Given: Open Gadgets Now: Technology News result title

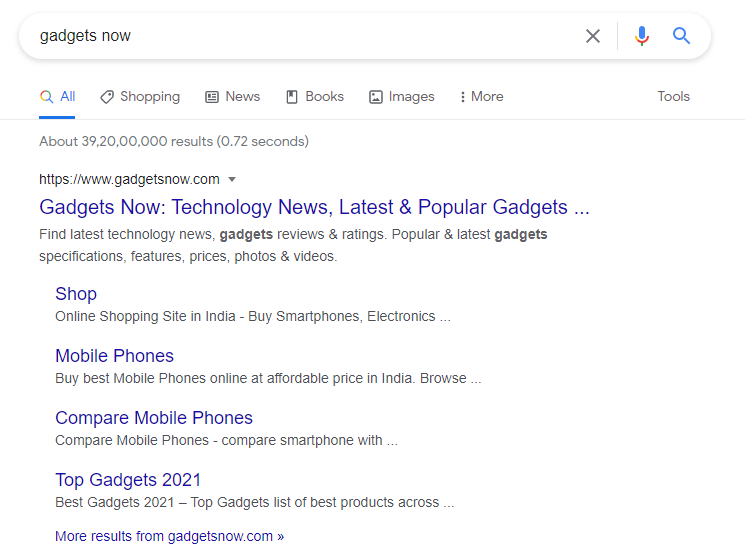Looking at the screenshot, I should (314, 207).
